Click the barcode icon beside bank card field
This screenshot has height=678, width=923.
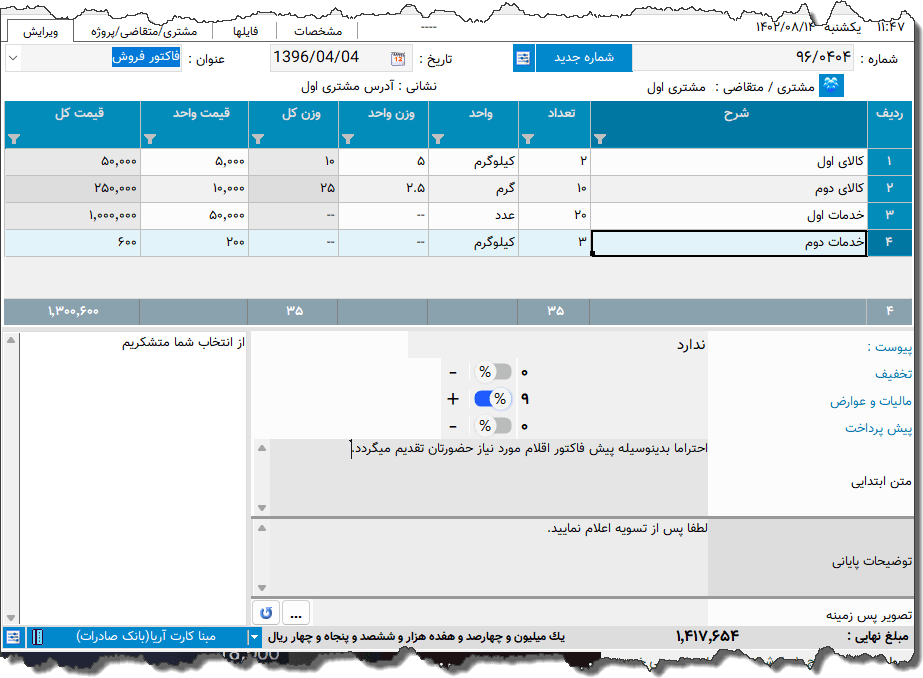pos(36,637)
